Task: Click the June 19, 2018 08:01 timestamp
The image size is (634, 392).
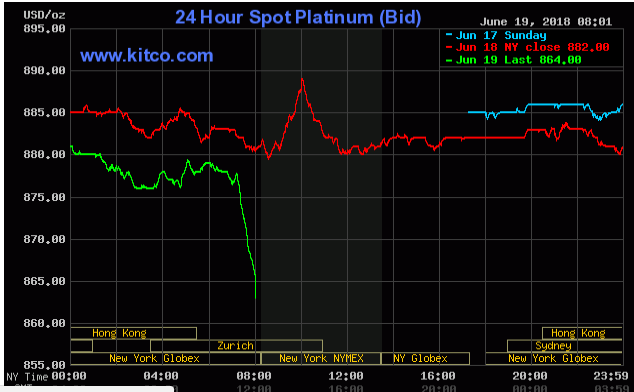Action: 546,22
